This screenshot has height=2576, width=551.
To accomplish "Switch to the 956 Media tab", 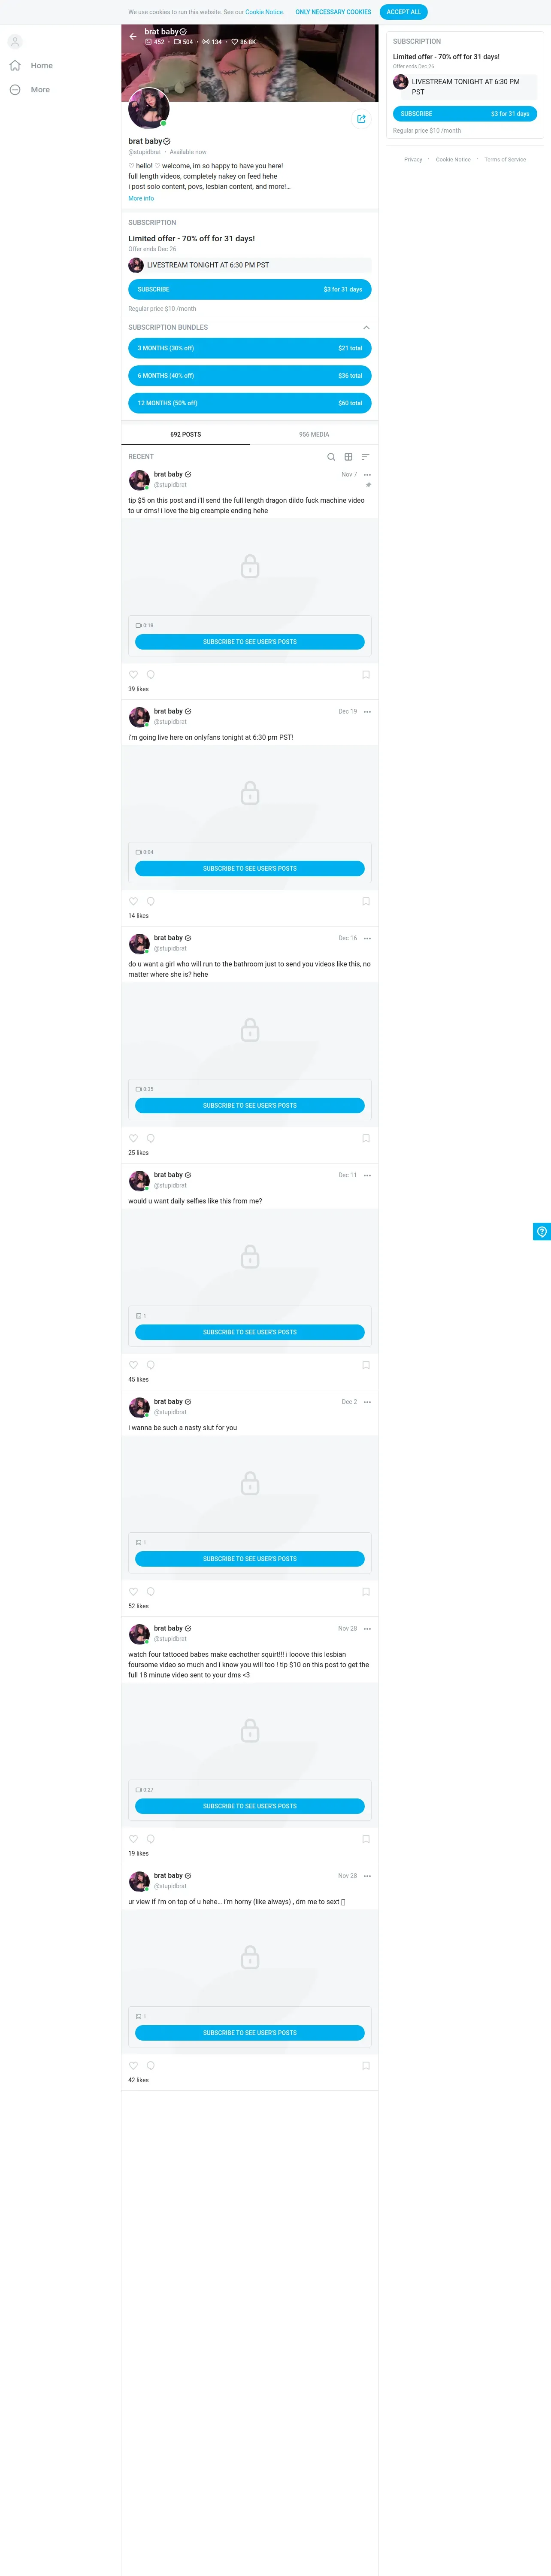I will [x=314, y=435].
